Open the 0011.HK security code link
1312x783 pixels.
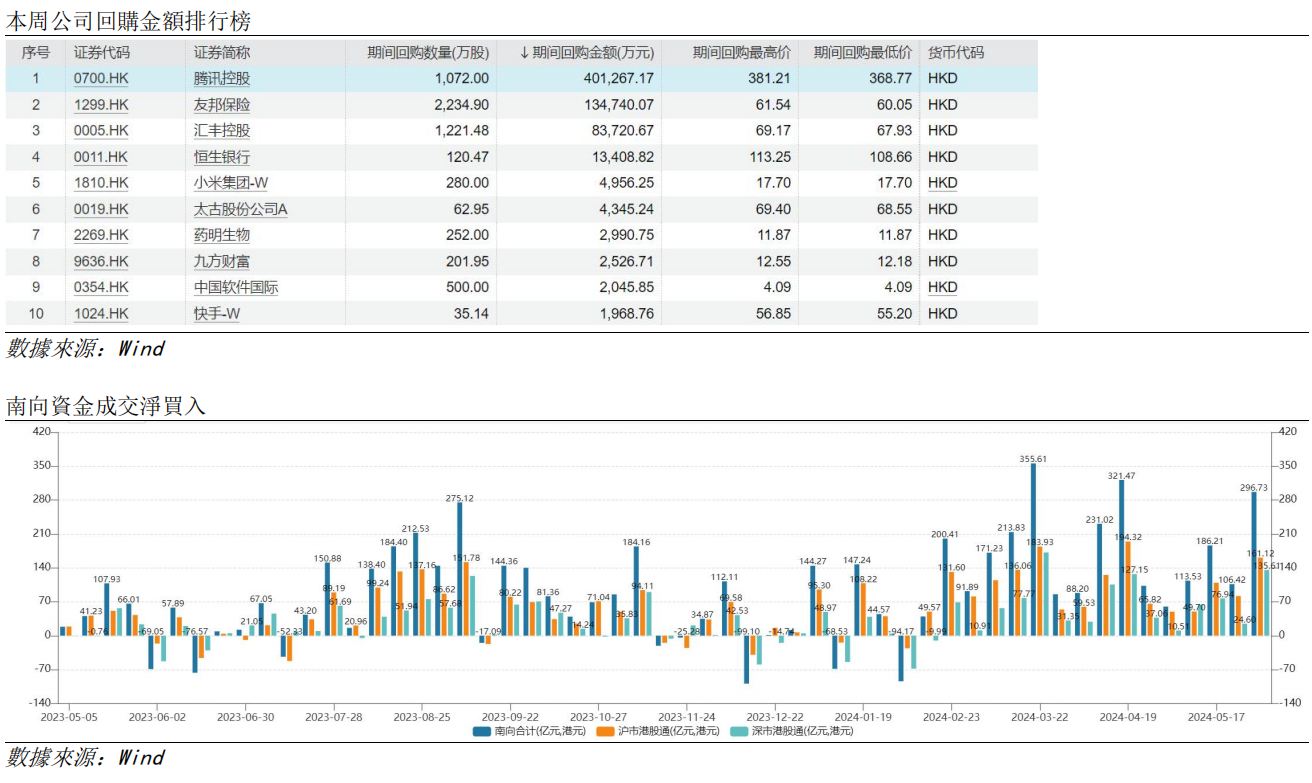pyautogui.click(x=101, y=156)
